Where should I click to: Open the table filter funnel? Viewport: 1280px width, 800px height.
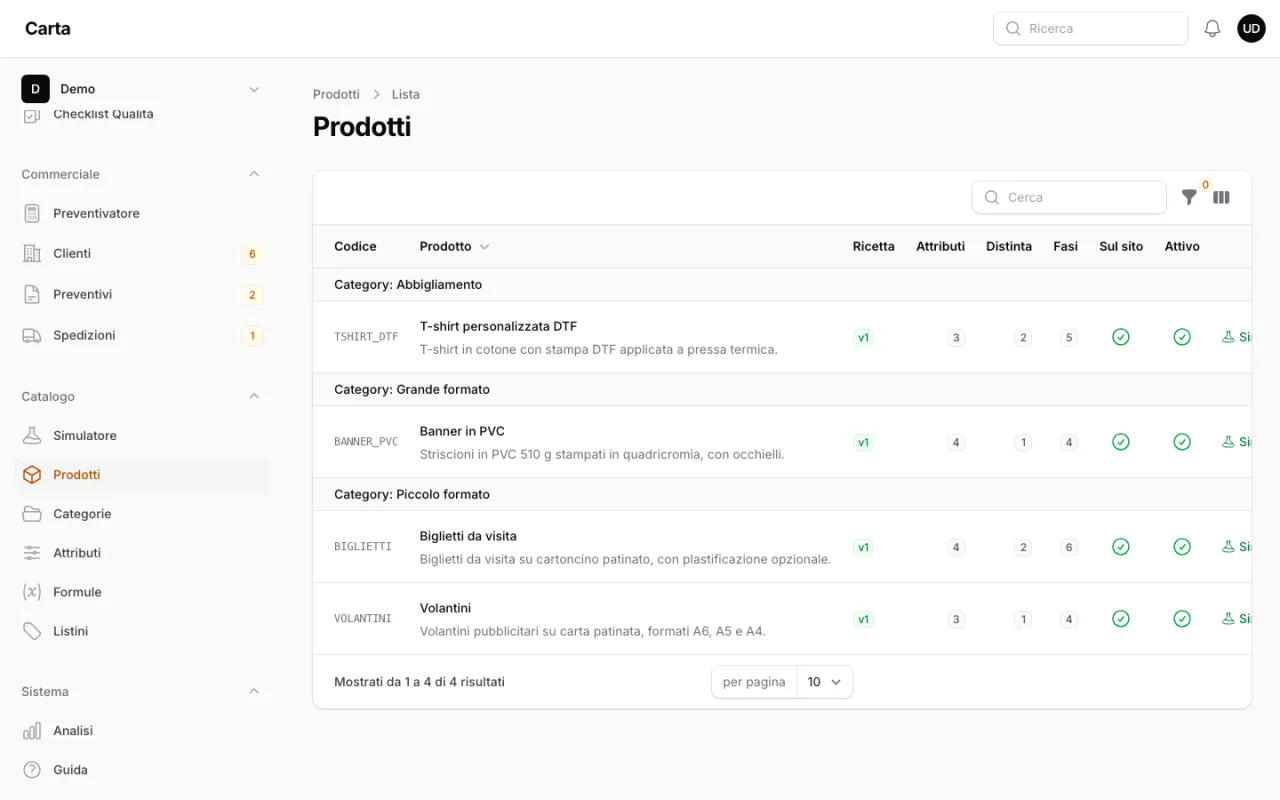click(1189, 197)
